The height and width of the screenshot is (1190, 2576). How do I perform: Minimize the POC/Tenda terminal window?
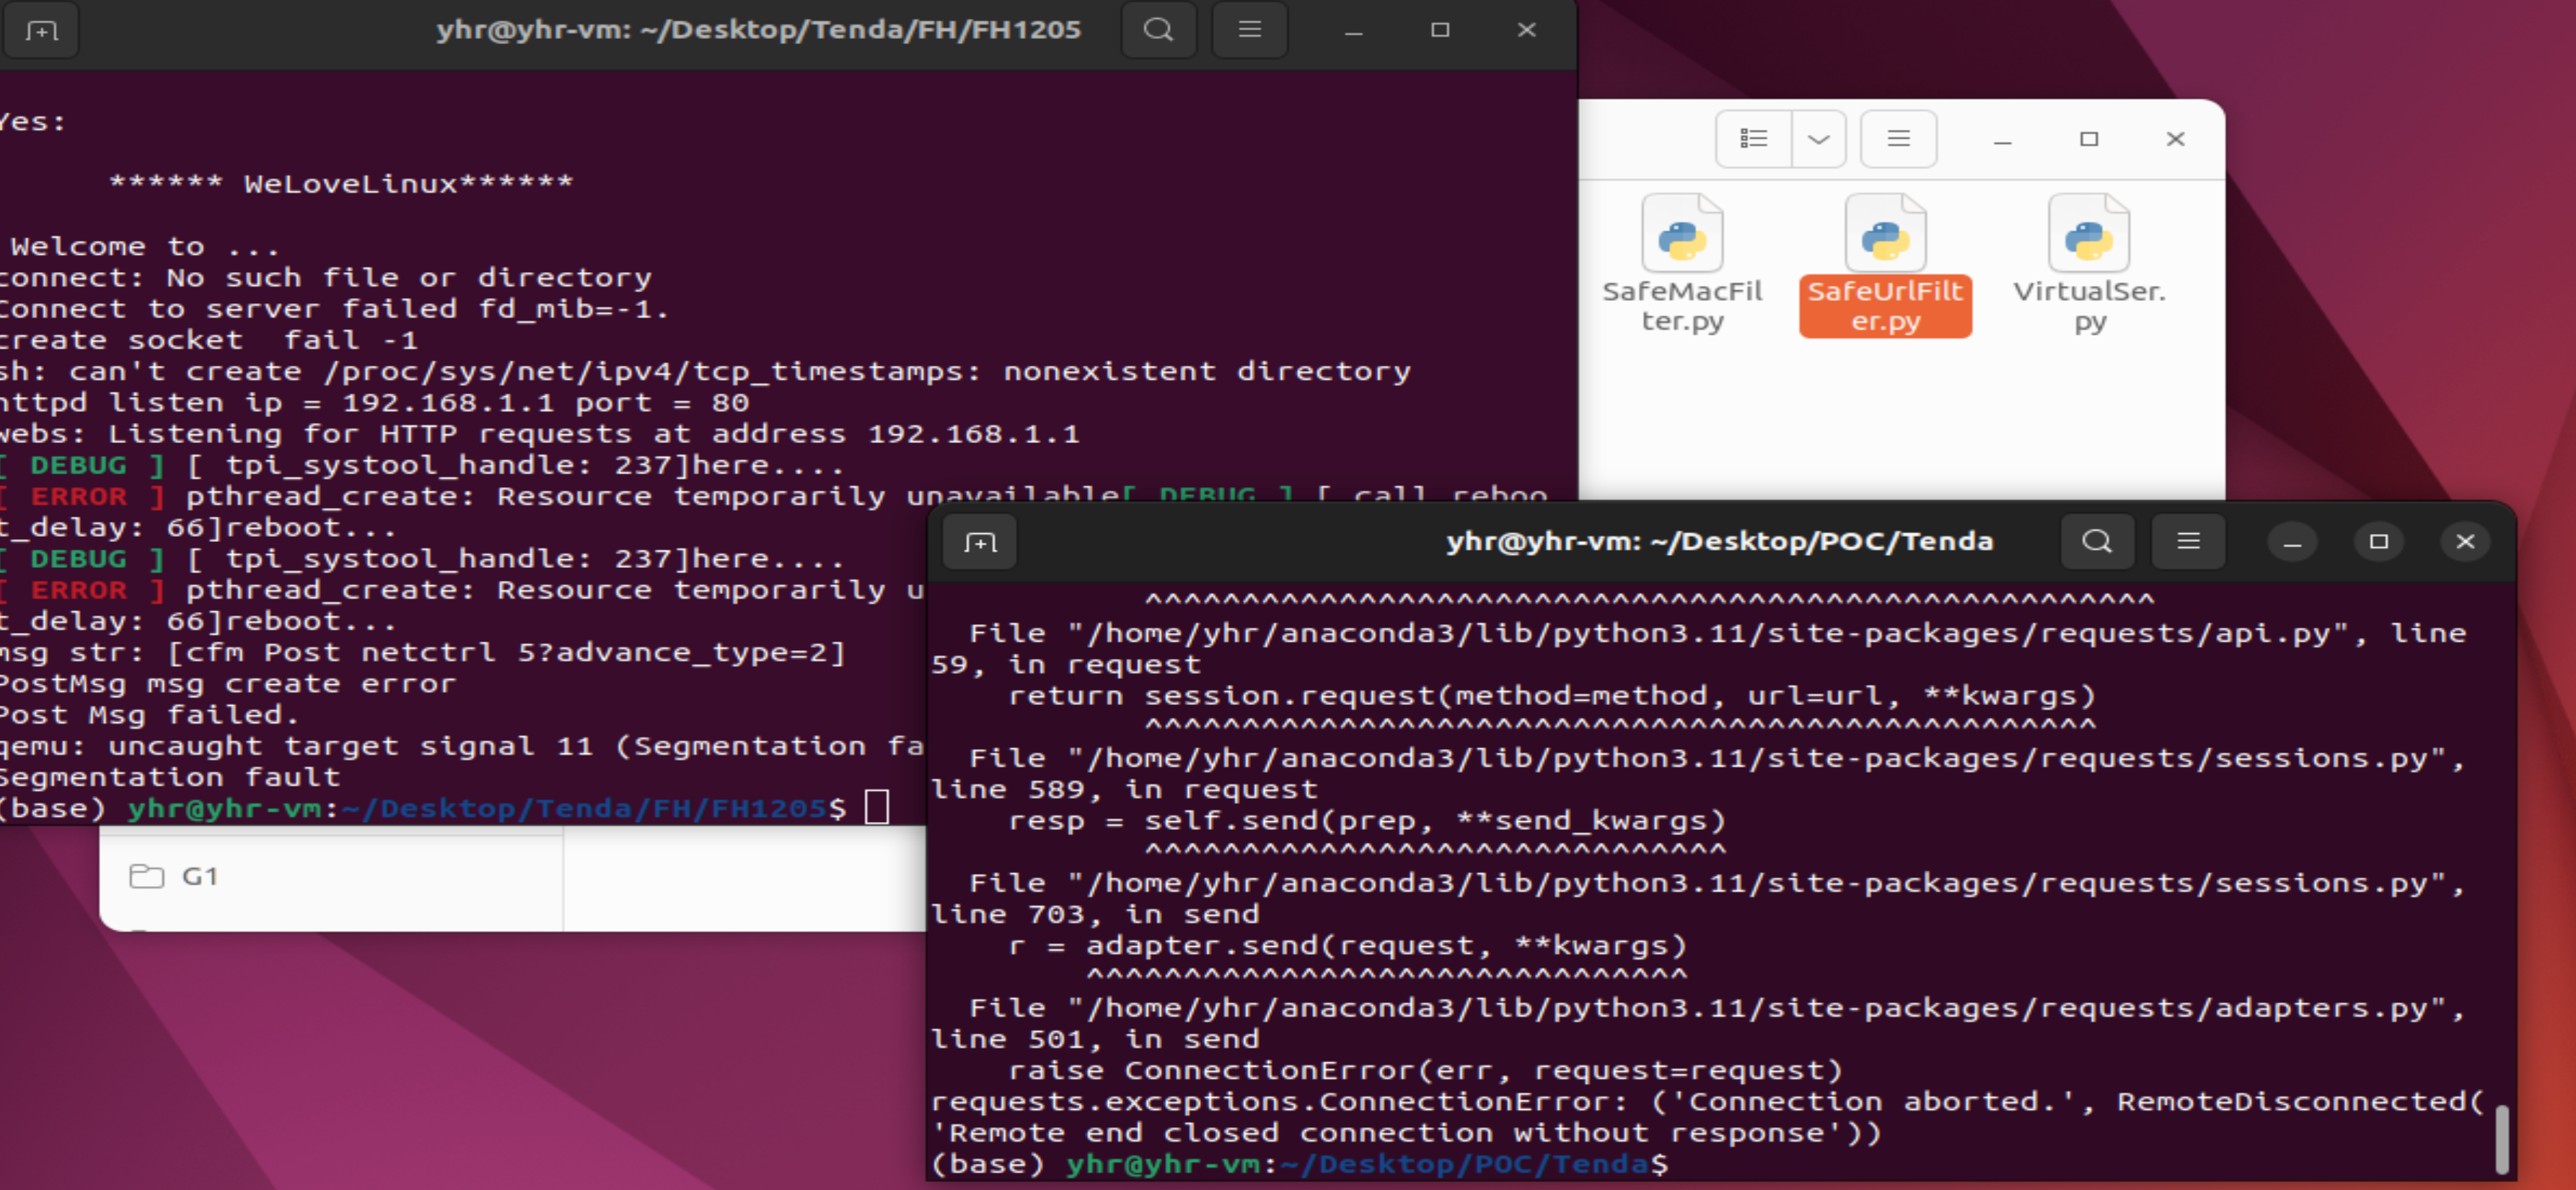point(2292,542)
